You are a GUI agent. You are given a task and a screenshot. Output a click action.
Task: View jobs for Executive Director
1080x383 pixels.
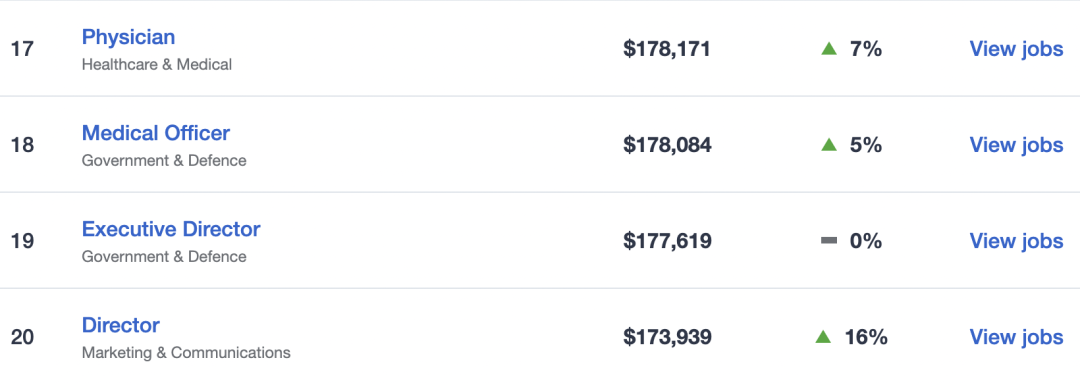point(1016,240)
